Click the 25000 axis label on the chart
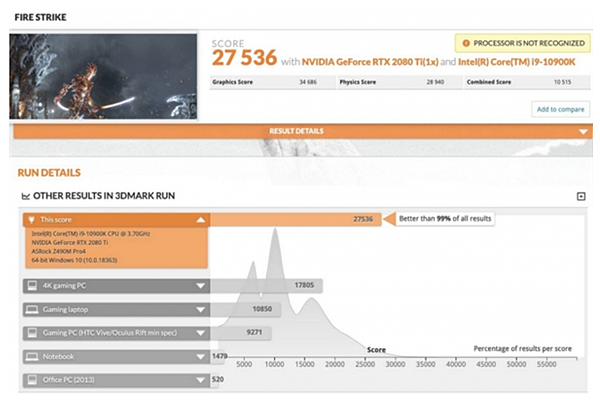 (365, 364)
